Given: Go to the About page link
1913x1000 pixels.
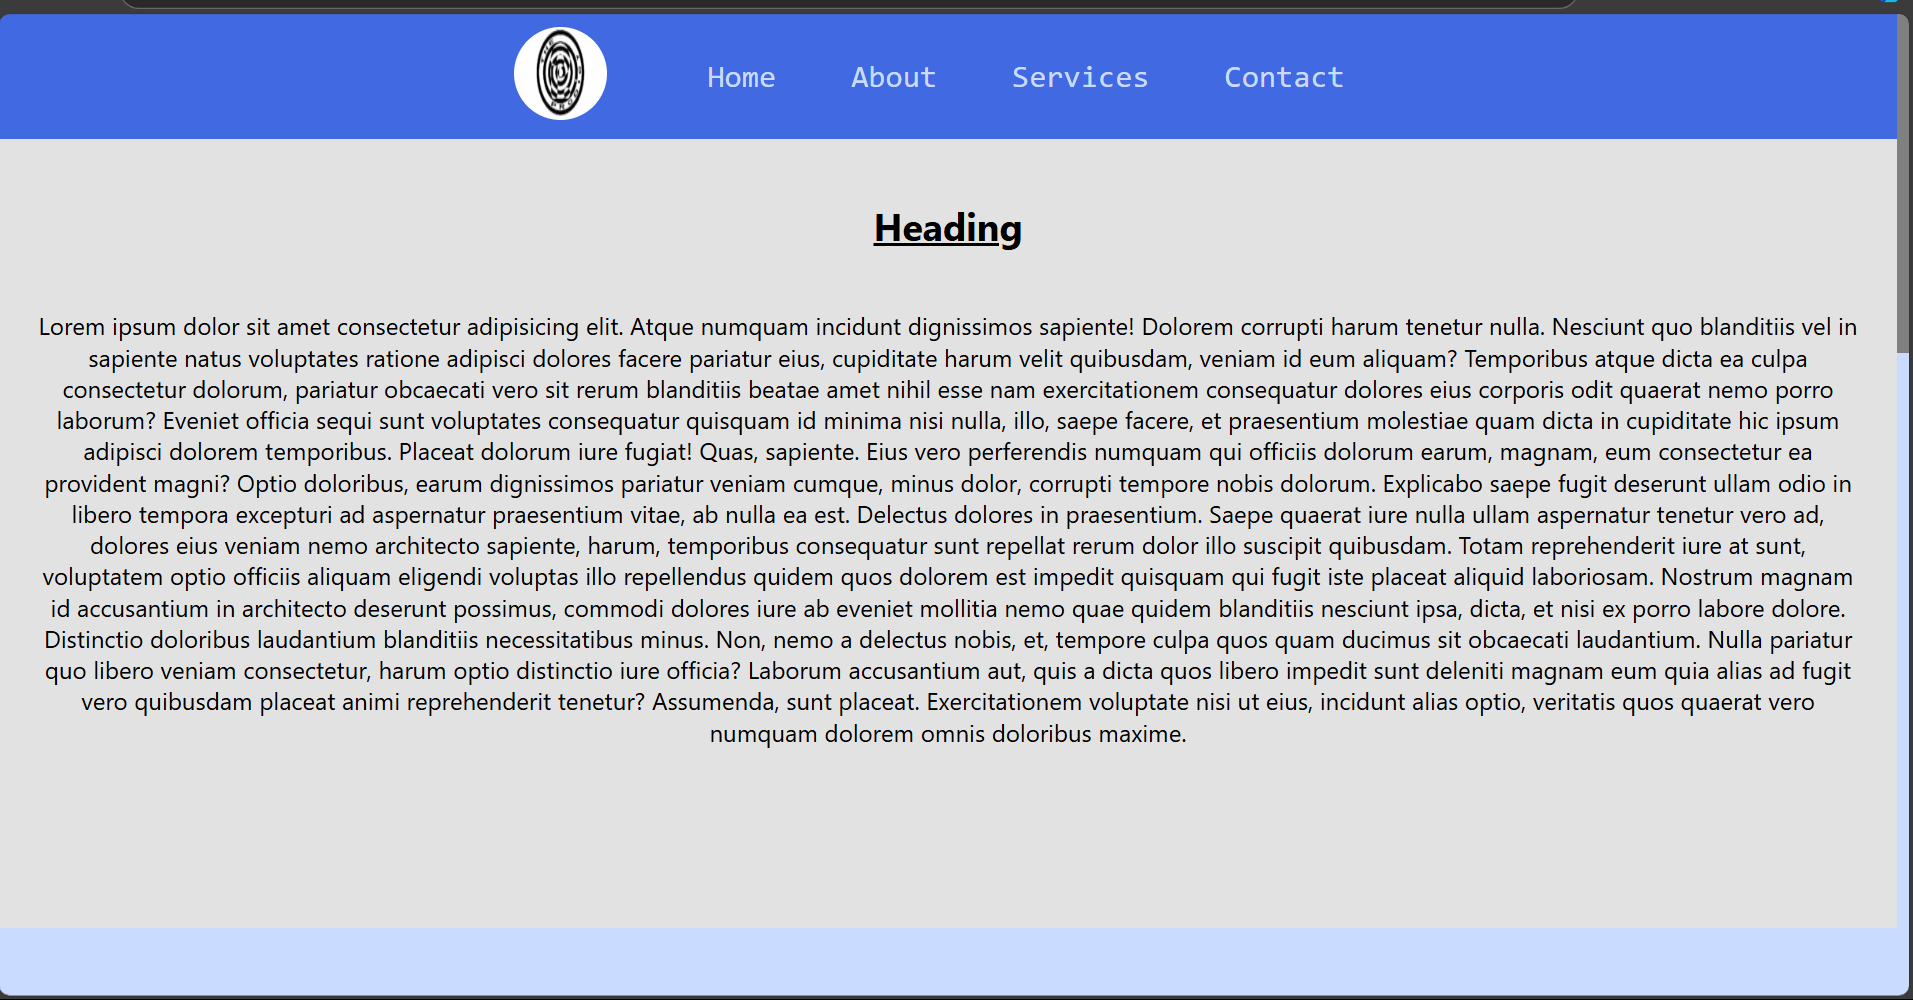Looking at the screenshot, I should pos(893,77).
